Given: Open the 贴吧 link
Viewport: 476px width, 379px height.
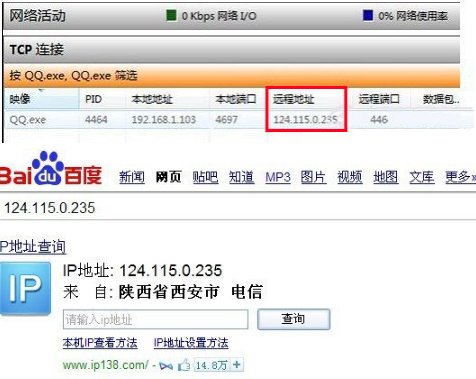Looking at the screenshot, I should tap(205, 177).
